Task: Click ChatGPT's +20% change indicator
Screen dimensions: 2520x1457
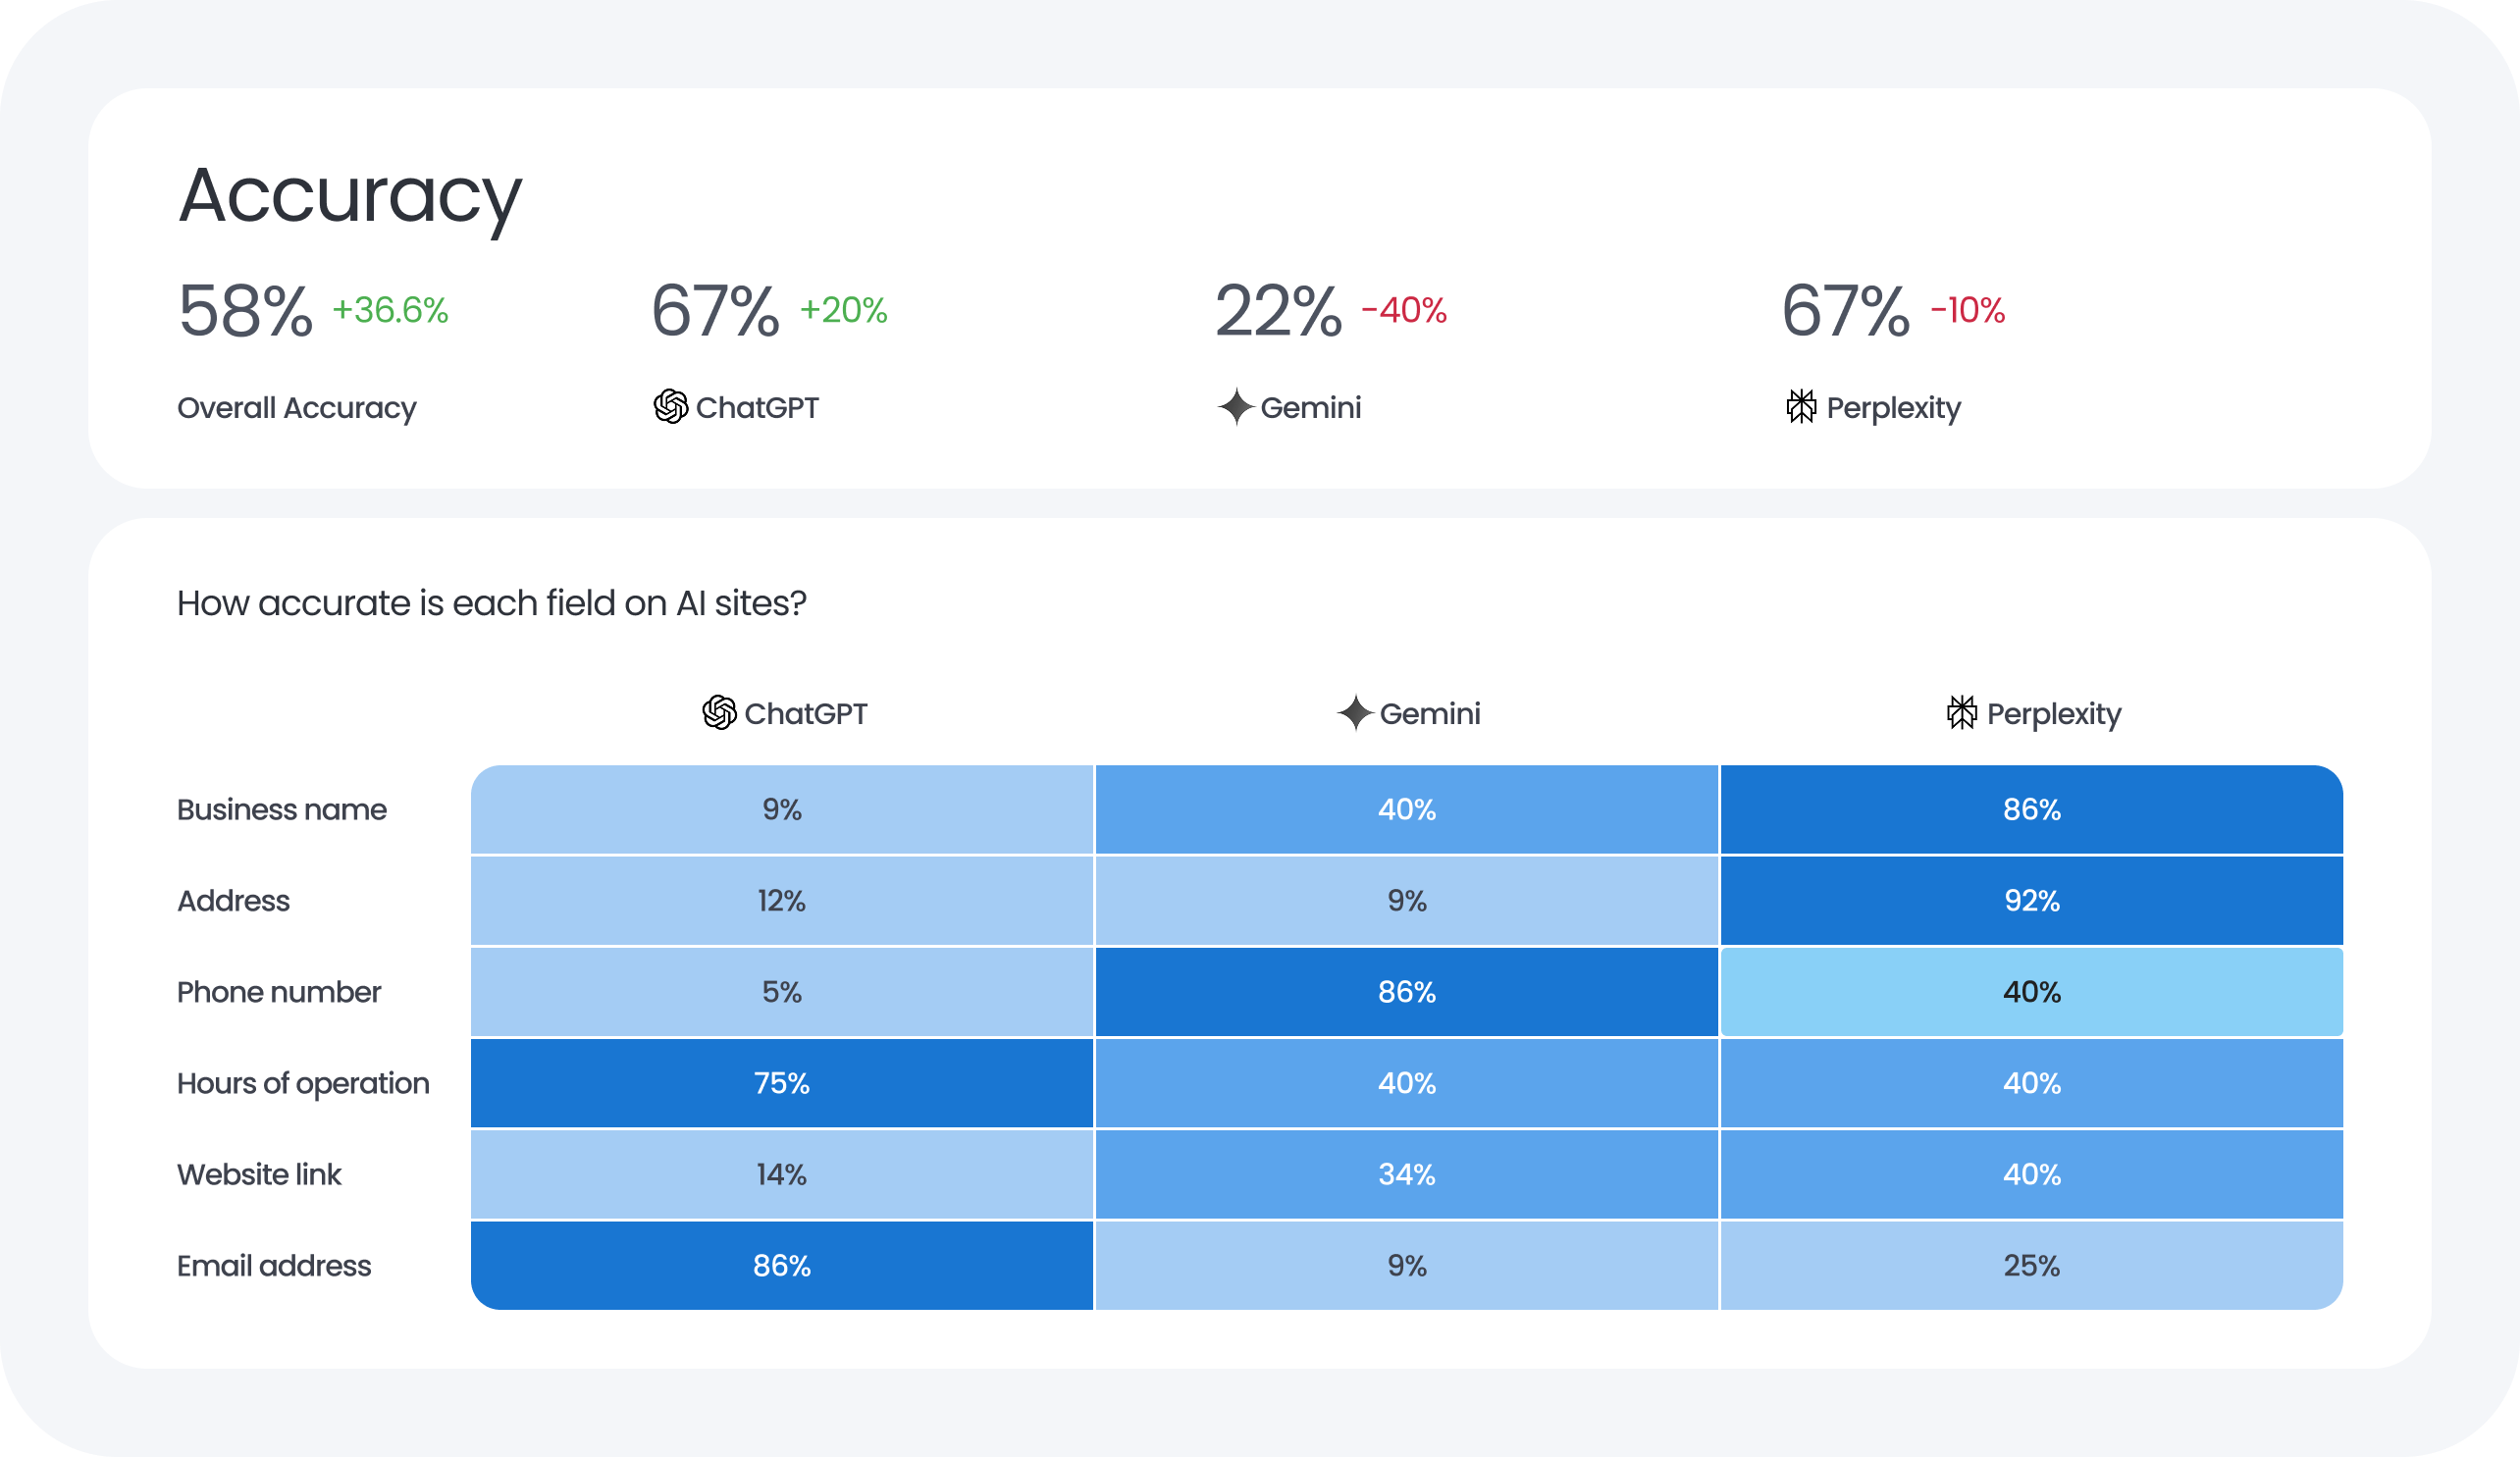Action: tap(843, 310)
